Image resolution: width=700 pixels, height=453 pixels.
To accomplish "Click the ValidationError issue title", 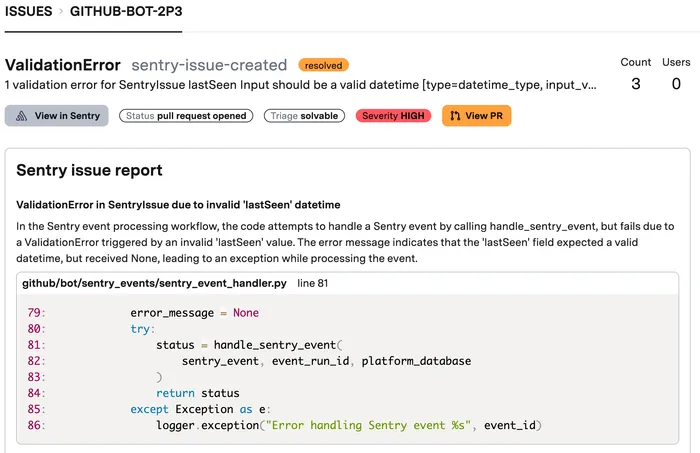I will 63,65.
